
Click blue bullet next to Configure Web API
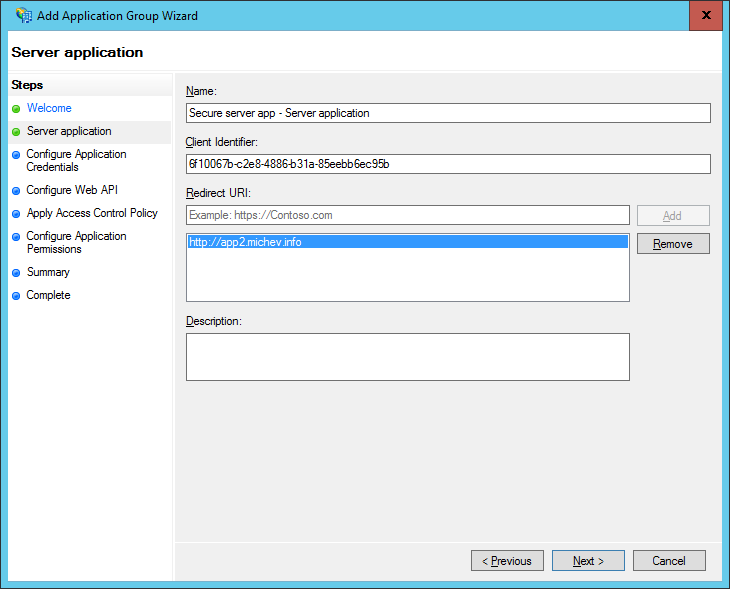click(x=16, y=191)
